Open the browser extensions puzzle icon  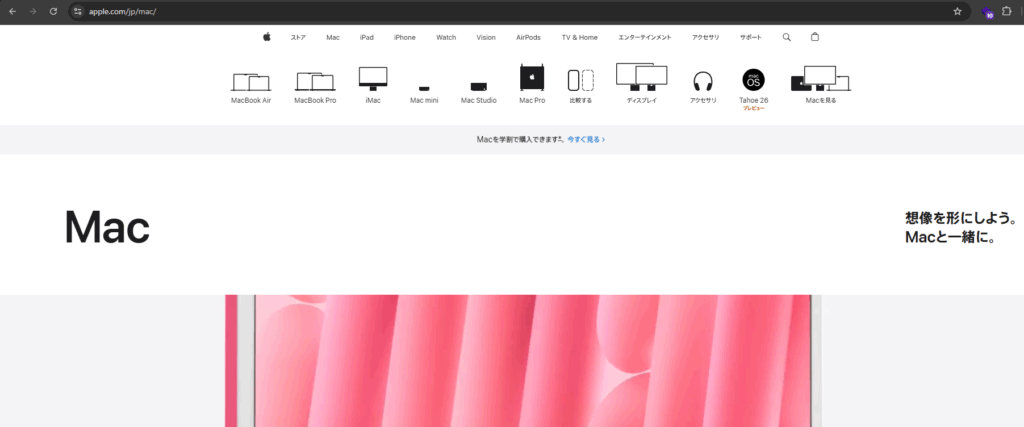pos(1006,11)
